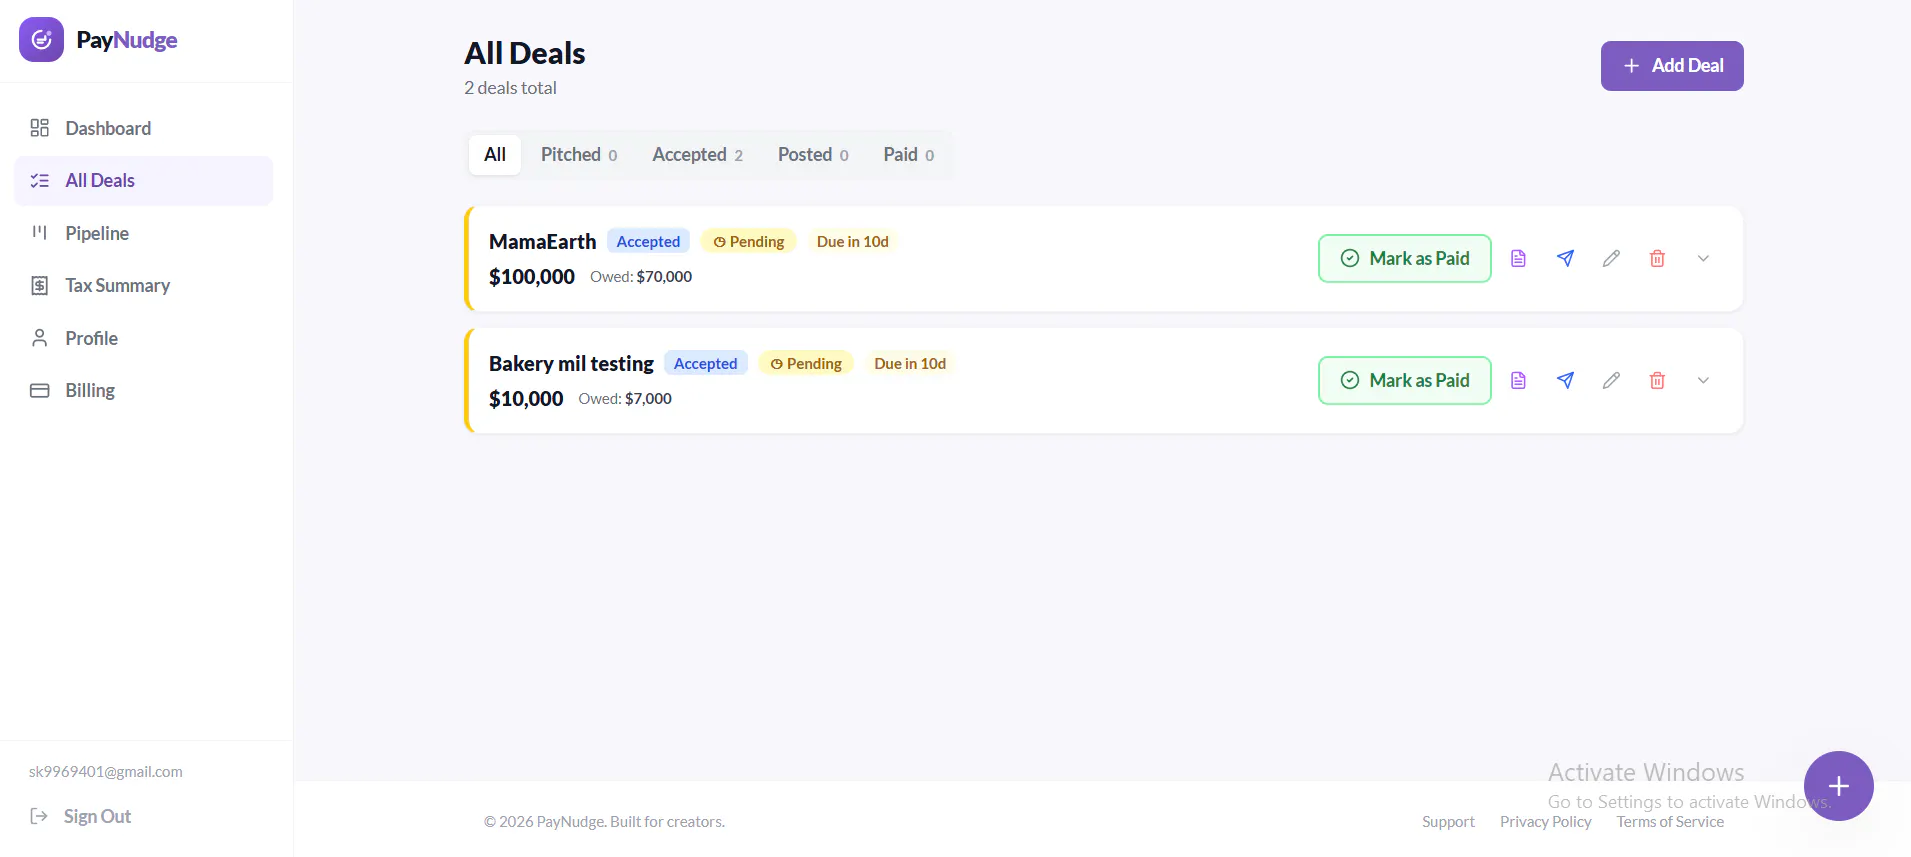Click the PayNudge logo icon
This screenshot has width=1911, height=857.
point(41,40)
